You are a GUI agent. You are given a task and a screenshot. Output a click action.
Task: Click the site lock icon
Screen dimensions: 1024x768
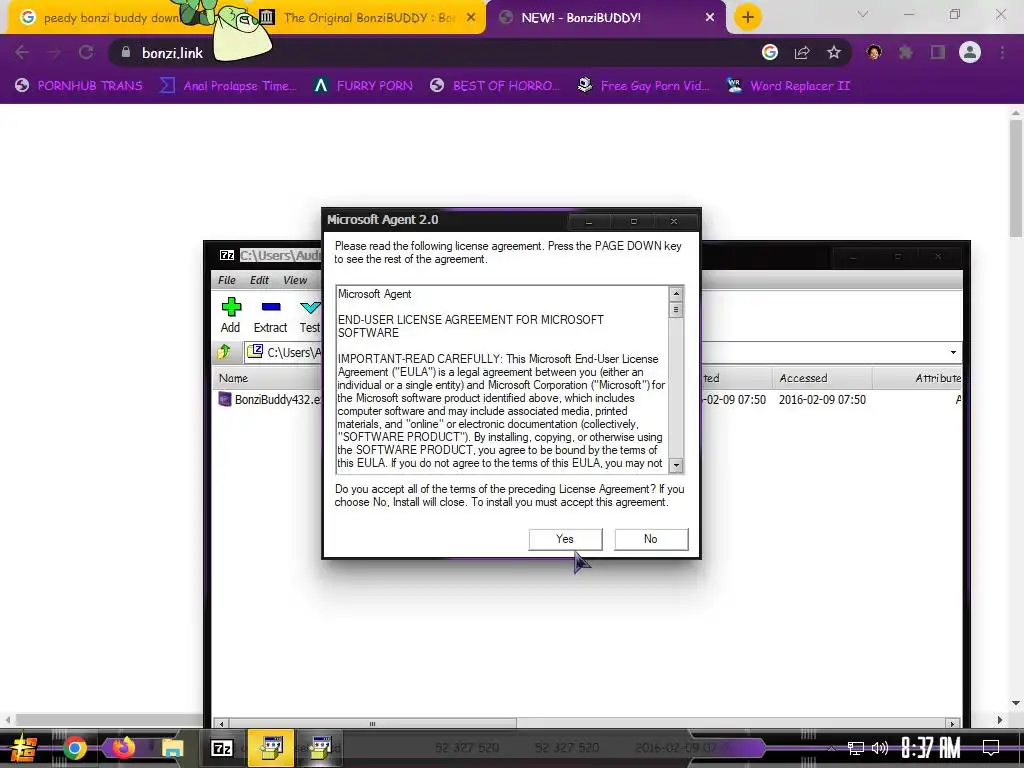click(x=126, y=52)
